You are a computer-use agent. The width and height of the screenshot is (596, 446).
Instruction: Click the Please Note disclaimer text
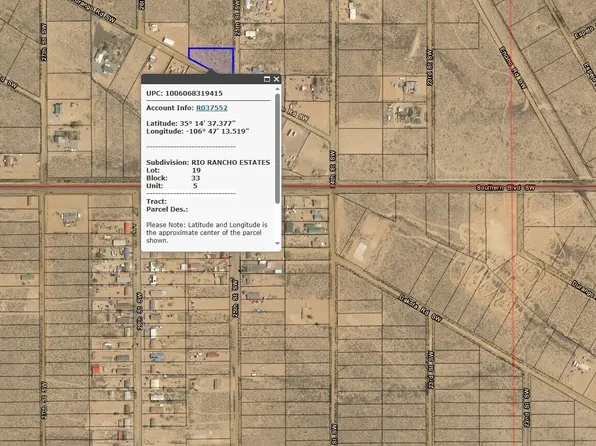207,233
